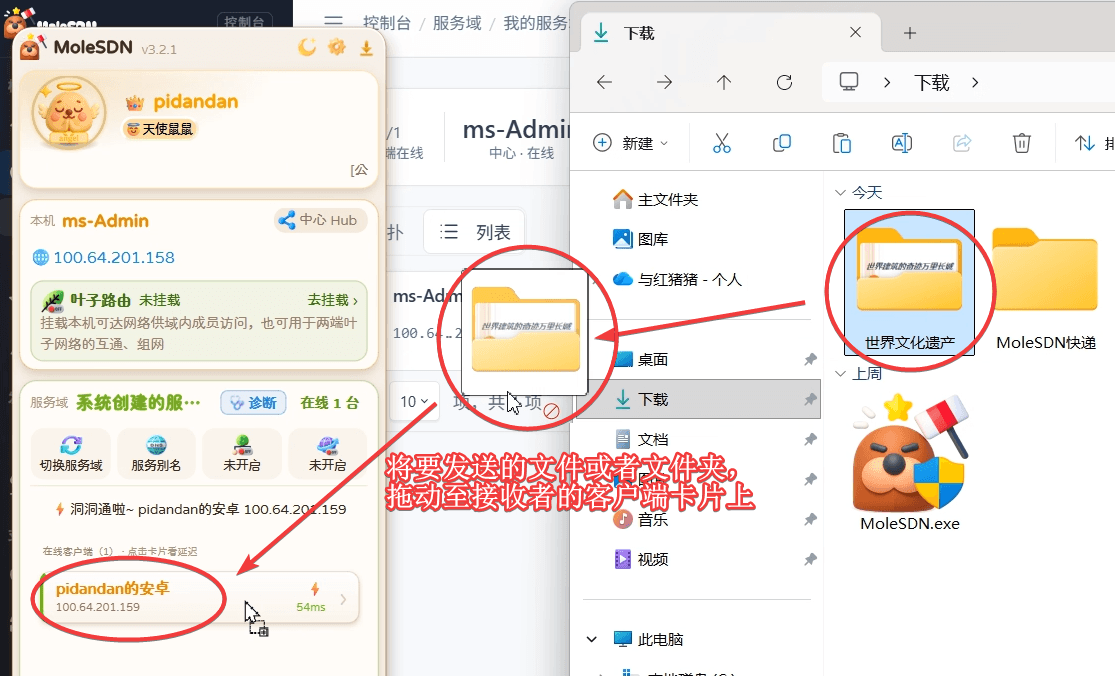This screenshot has width=1115, height=676.
Task: Go back in File Explorer
Action: point(604,82)
